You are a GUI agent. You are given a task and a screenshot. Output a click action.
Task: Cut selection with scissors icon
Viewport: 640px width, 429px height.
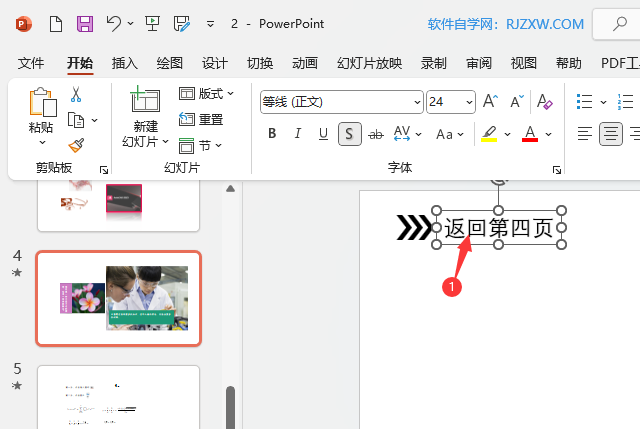(76, 94)
